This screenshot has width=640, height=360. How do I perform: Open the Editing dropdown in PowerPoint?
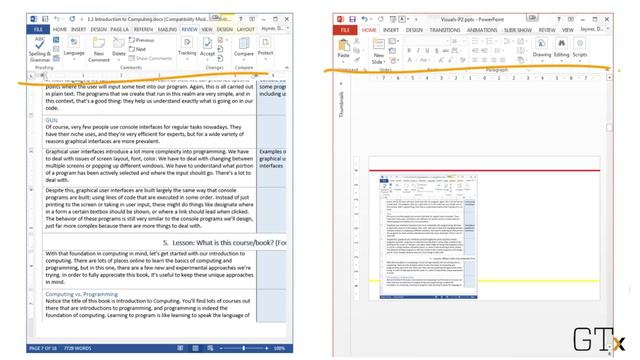561,49
